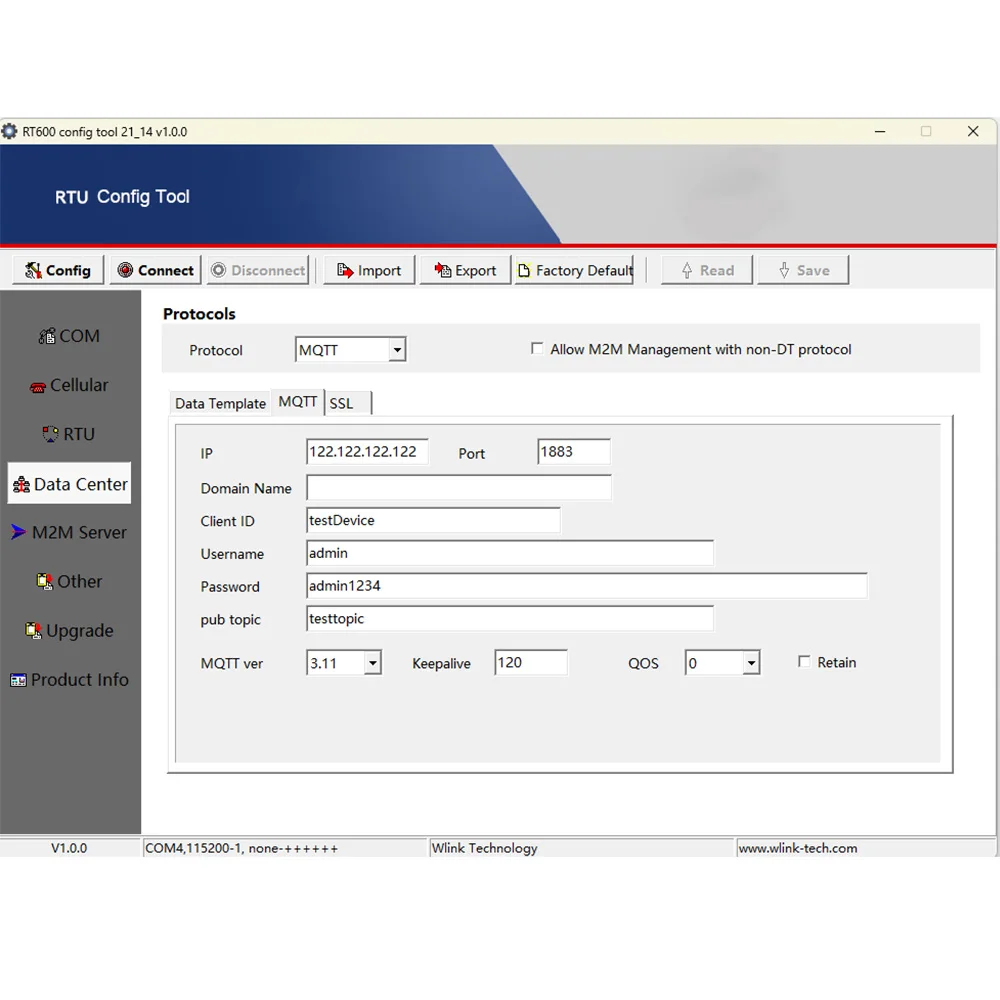Open the MQTT ver dropdown
The height and width of the screenshot is (1000, 1000).
click(x=372, y=663)
